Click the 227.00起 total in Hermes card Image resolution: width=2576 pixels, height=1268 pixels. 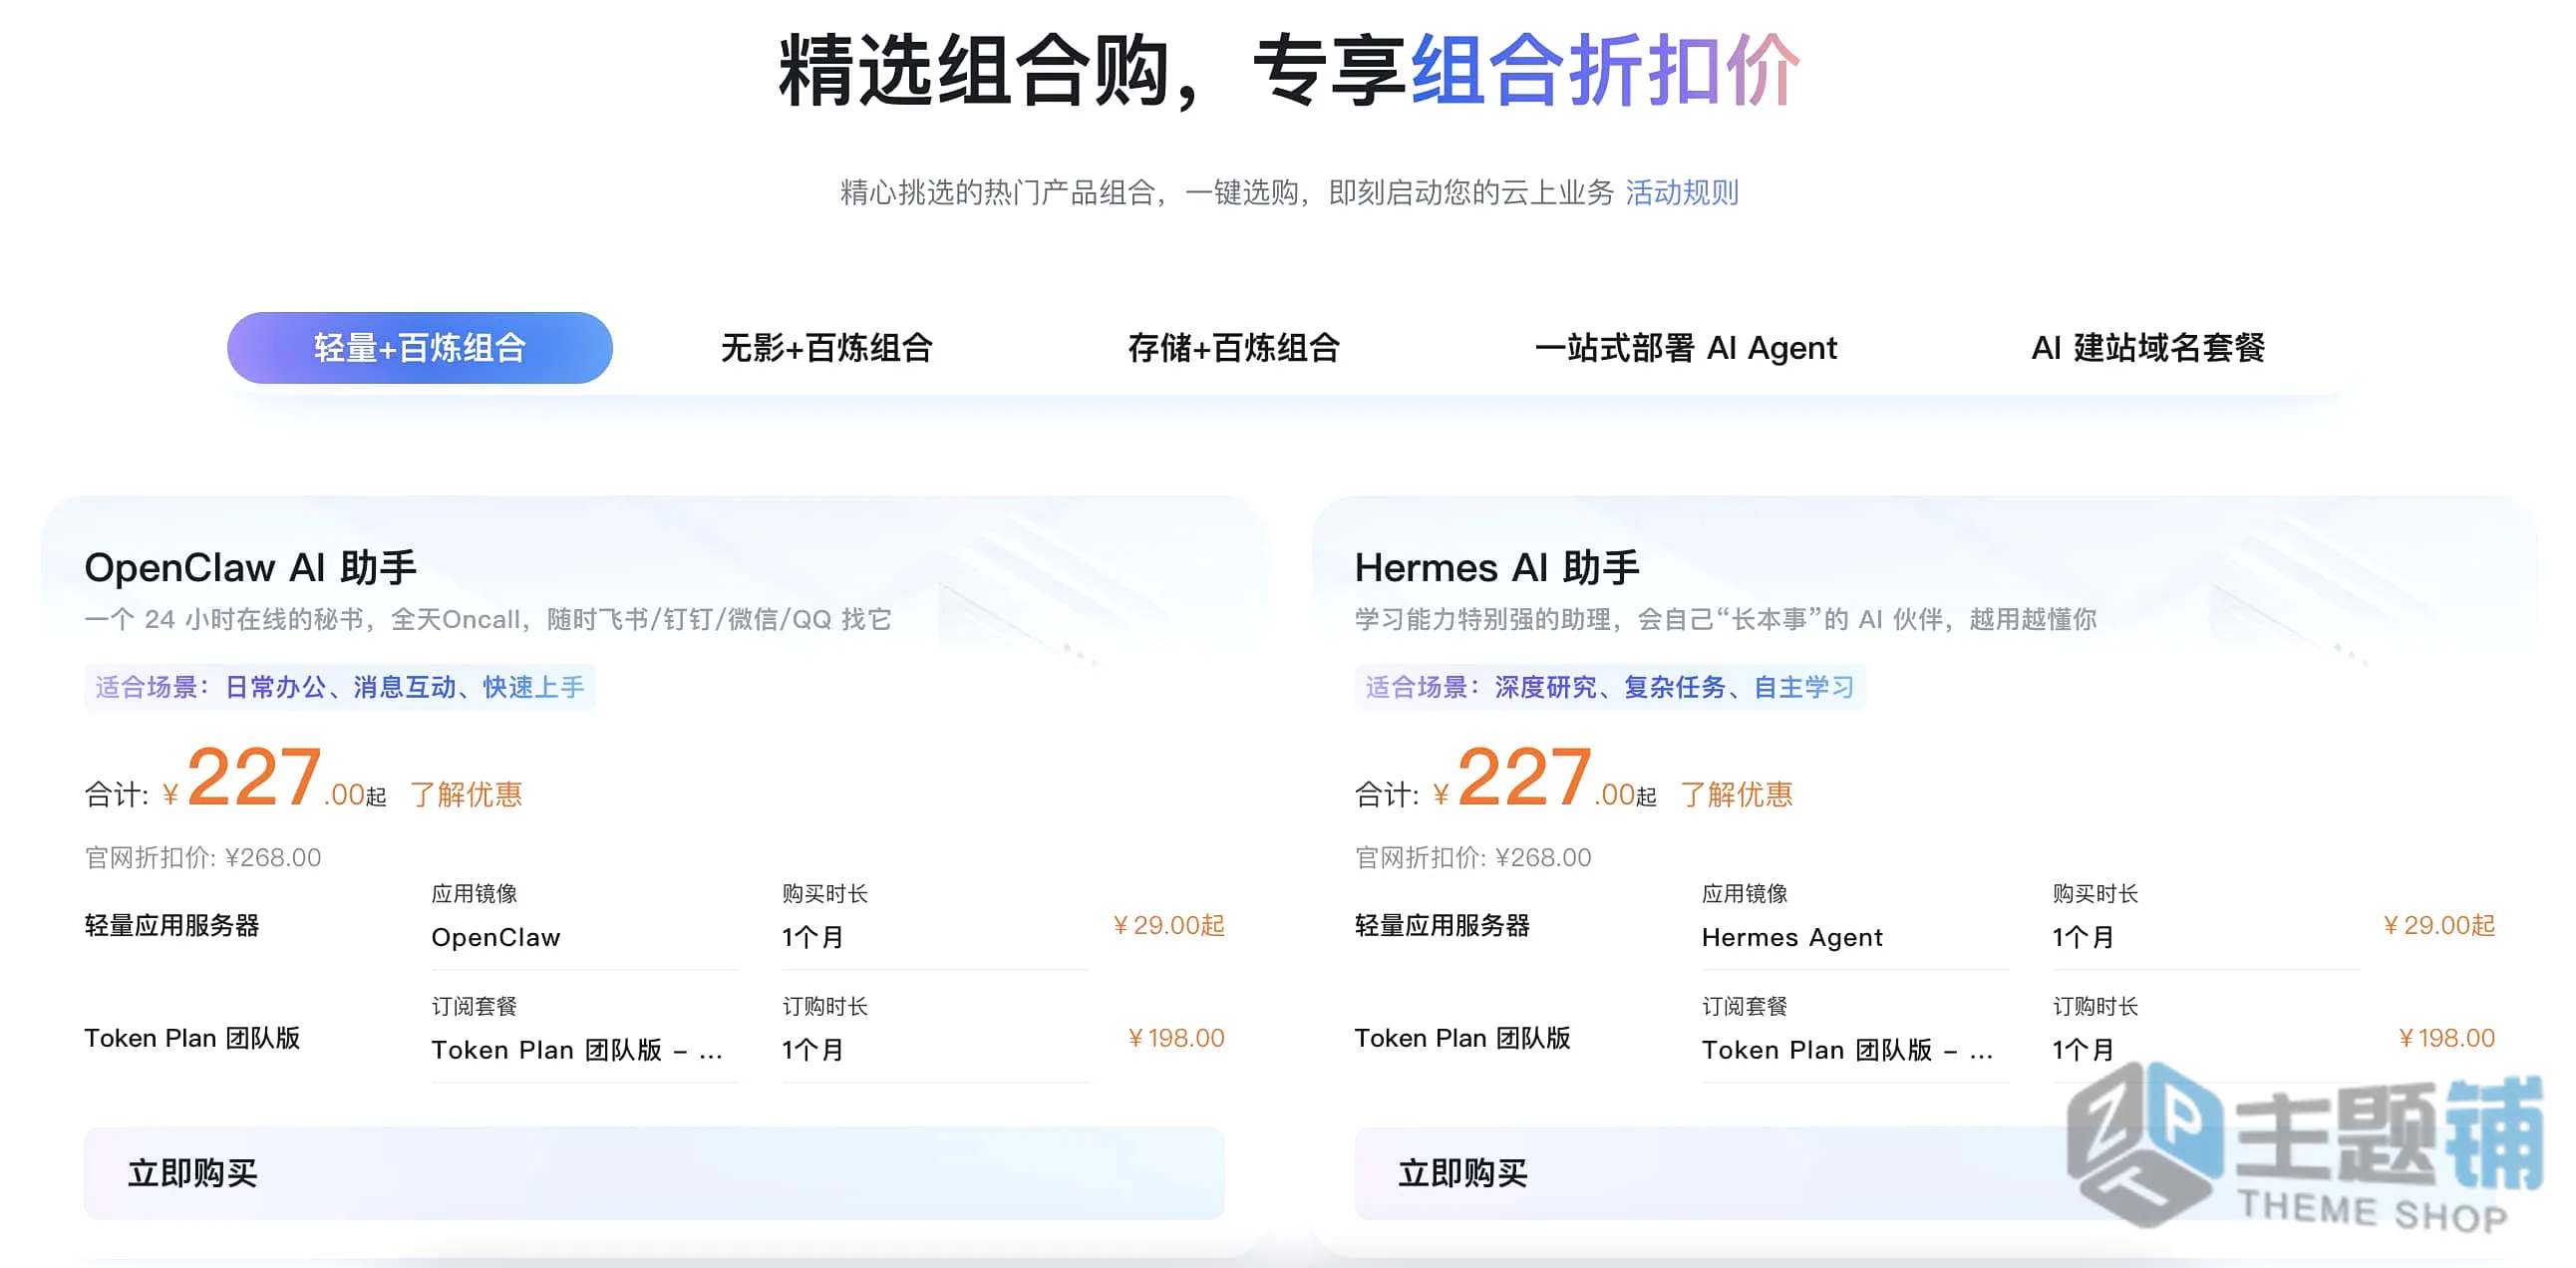coord(1545,778)
